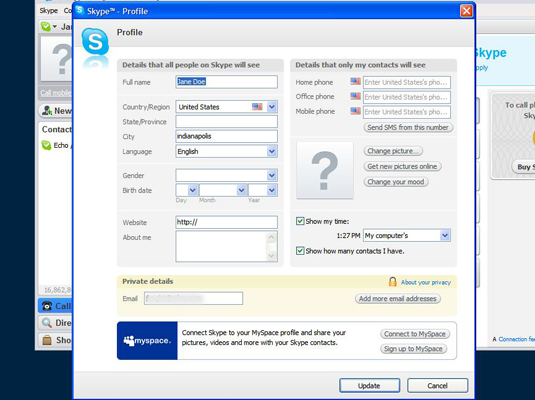The height and width of the screenshot is (400, 535).
Task: Click the Skype logo icon in title bar
Action: (x=80, y=10)
